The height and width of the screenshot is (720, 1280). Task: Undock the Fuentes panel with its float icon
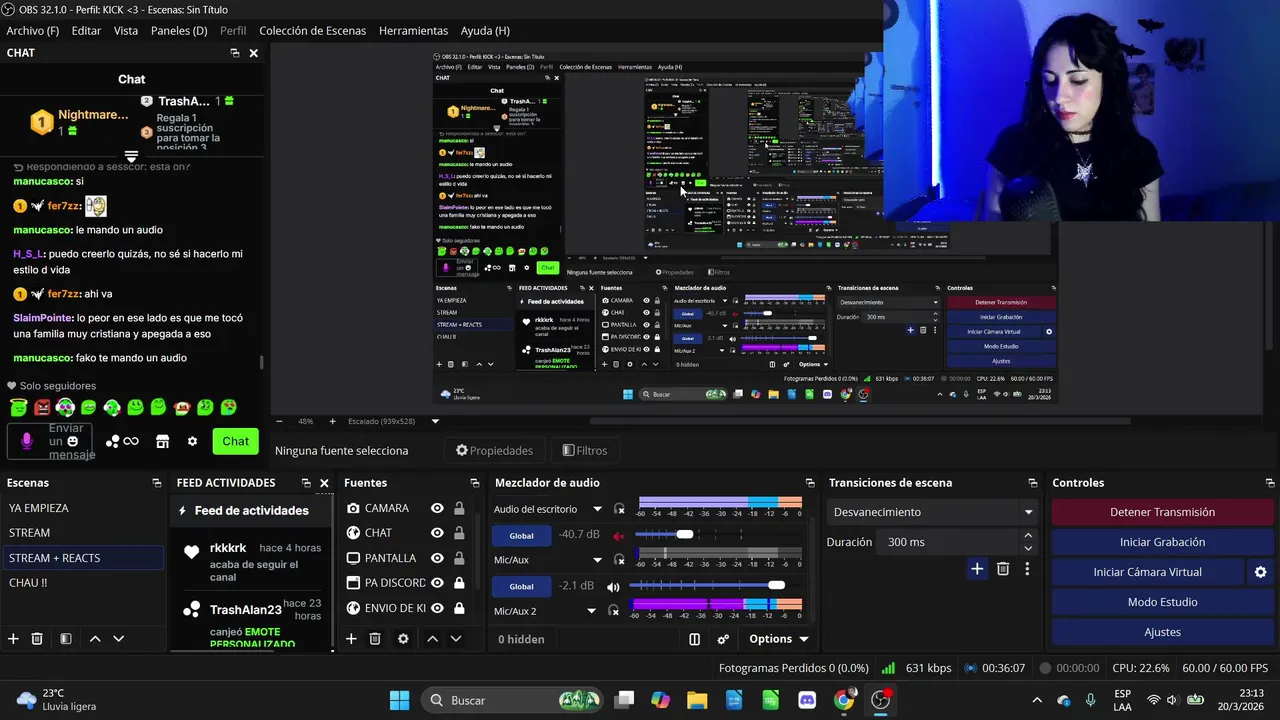(x=474, y=483)
